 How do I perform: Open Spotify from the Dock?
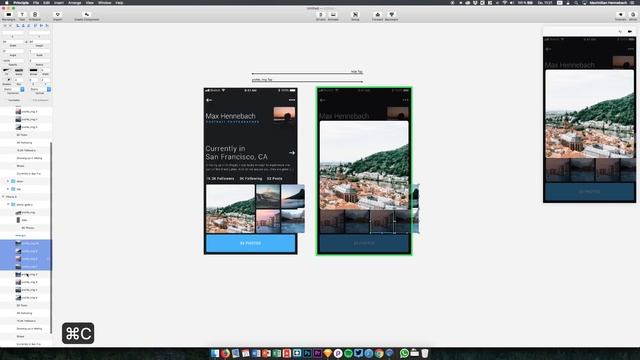pyautogui.click(x=348, y=353)
